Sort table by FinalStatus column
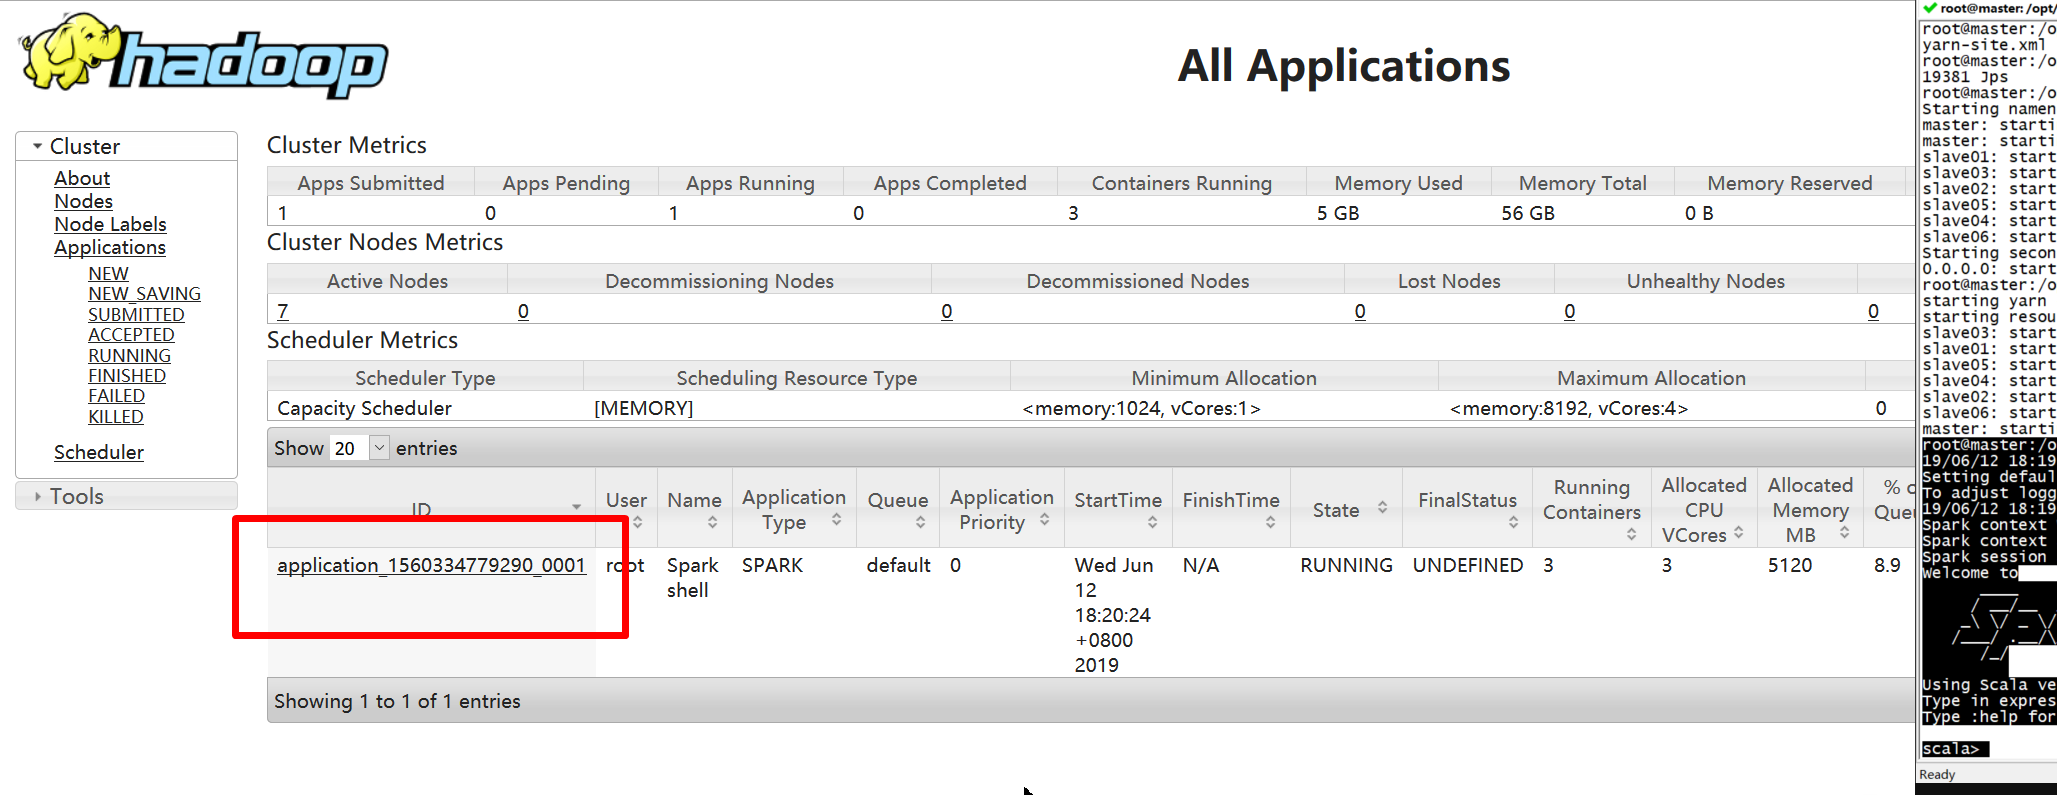This screenshot has width=2057, height=795. point(1467,508)
